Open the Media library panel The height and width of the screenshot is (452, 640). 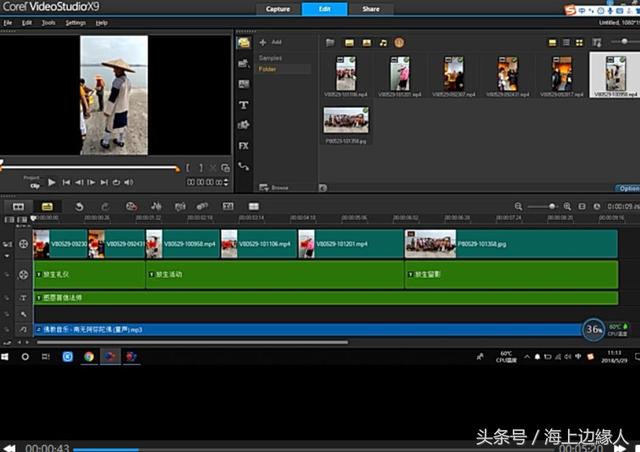click(x=244, y=43)
